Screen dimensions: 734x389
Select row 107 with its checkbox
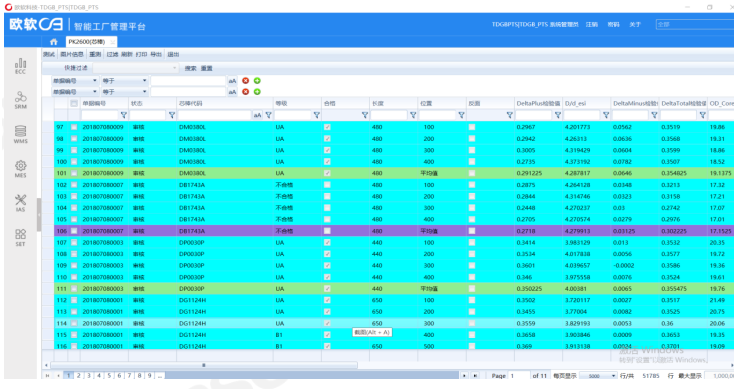[74, 242]
